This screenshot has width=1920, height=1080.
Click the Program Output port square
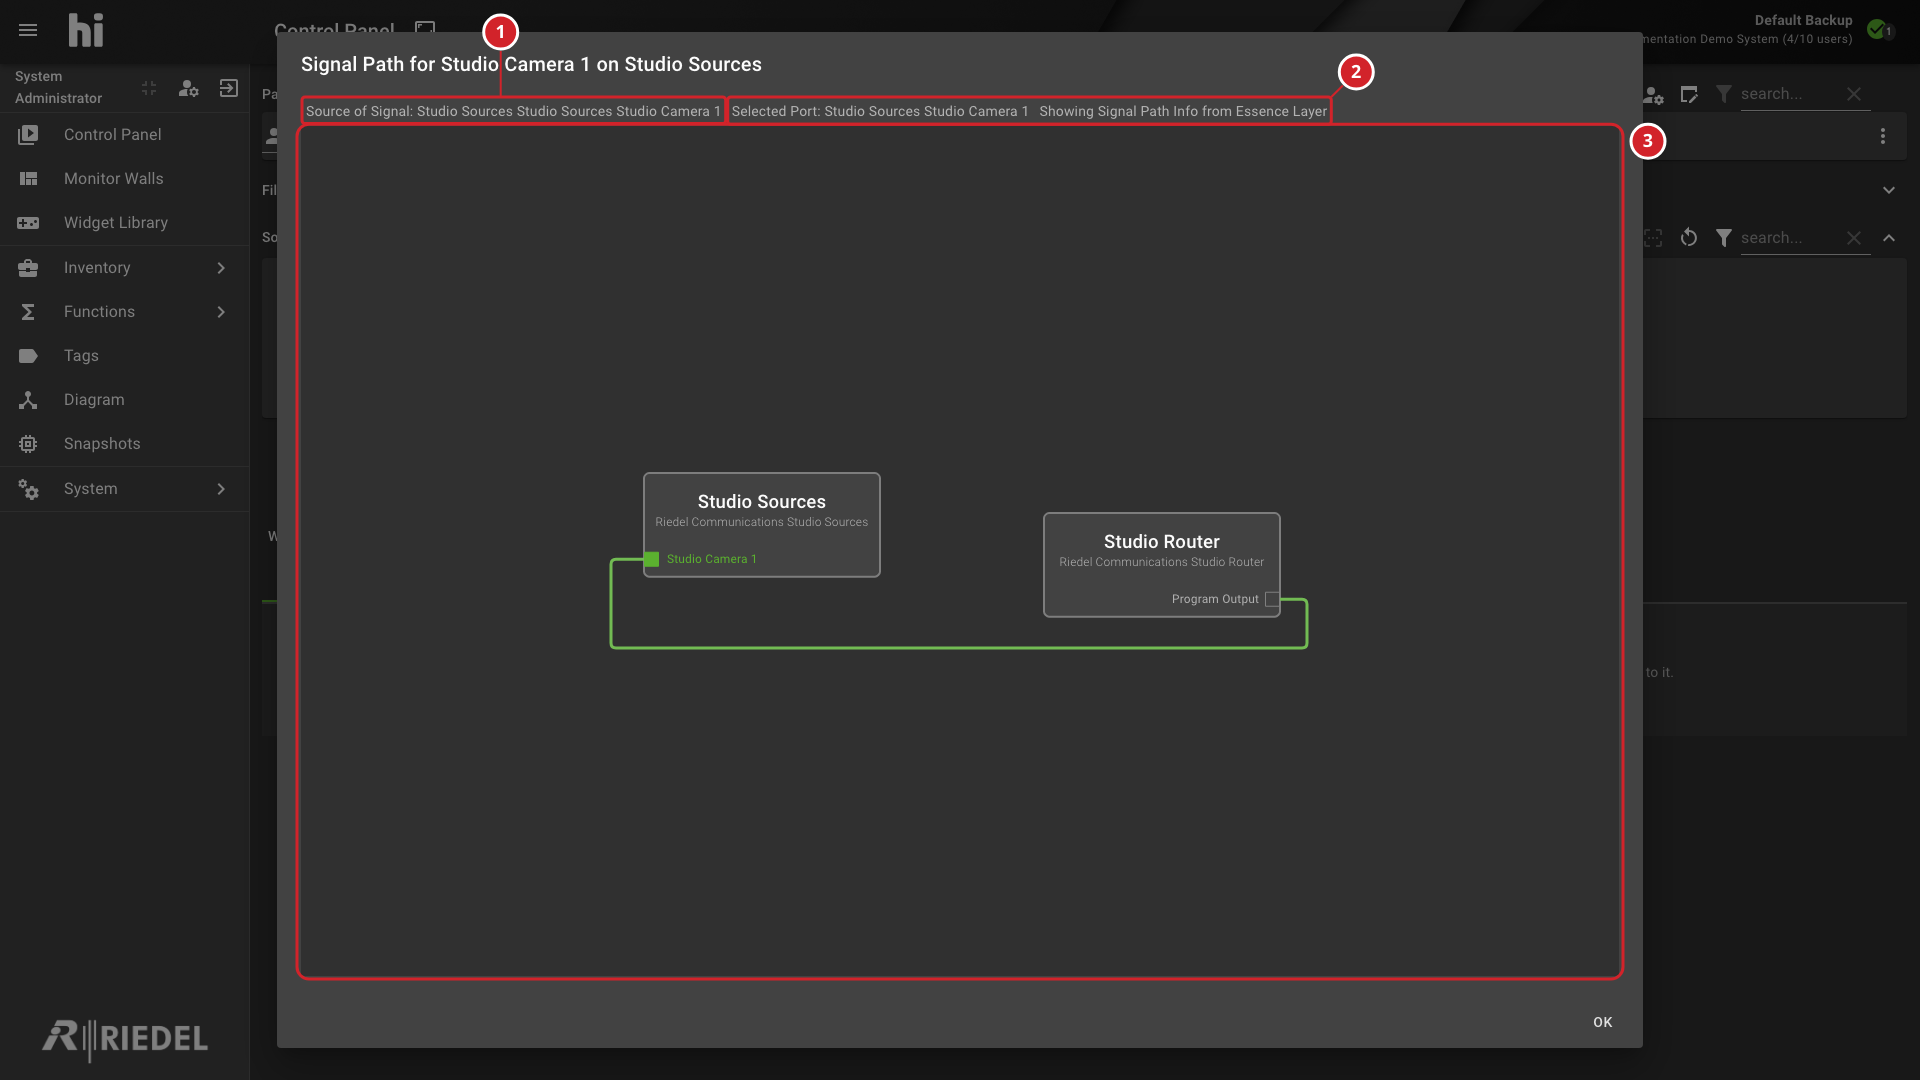1272,599
